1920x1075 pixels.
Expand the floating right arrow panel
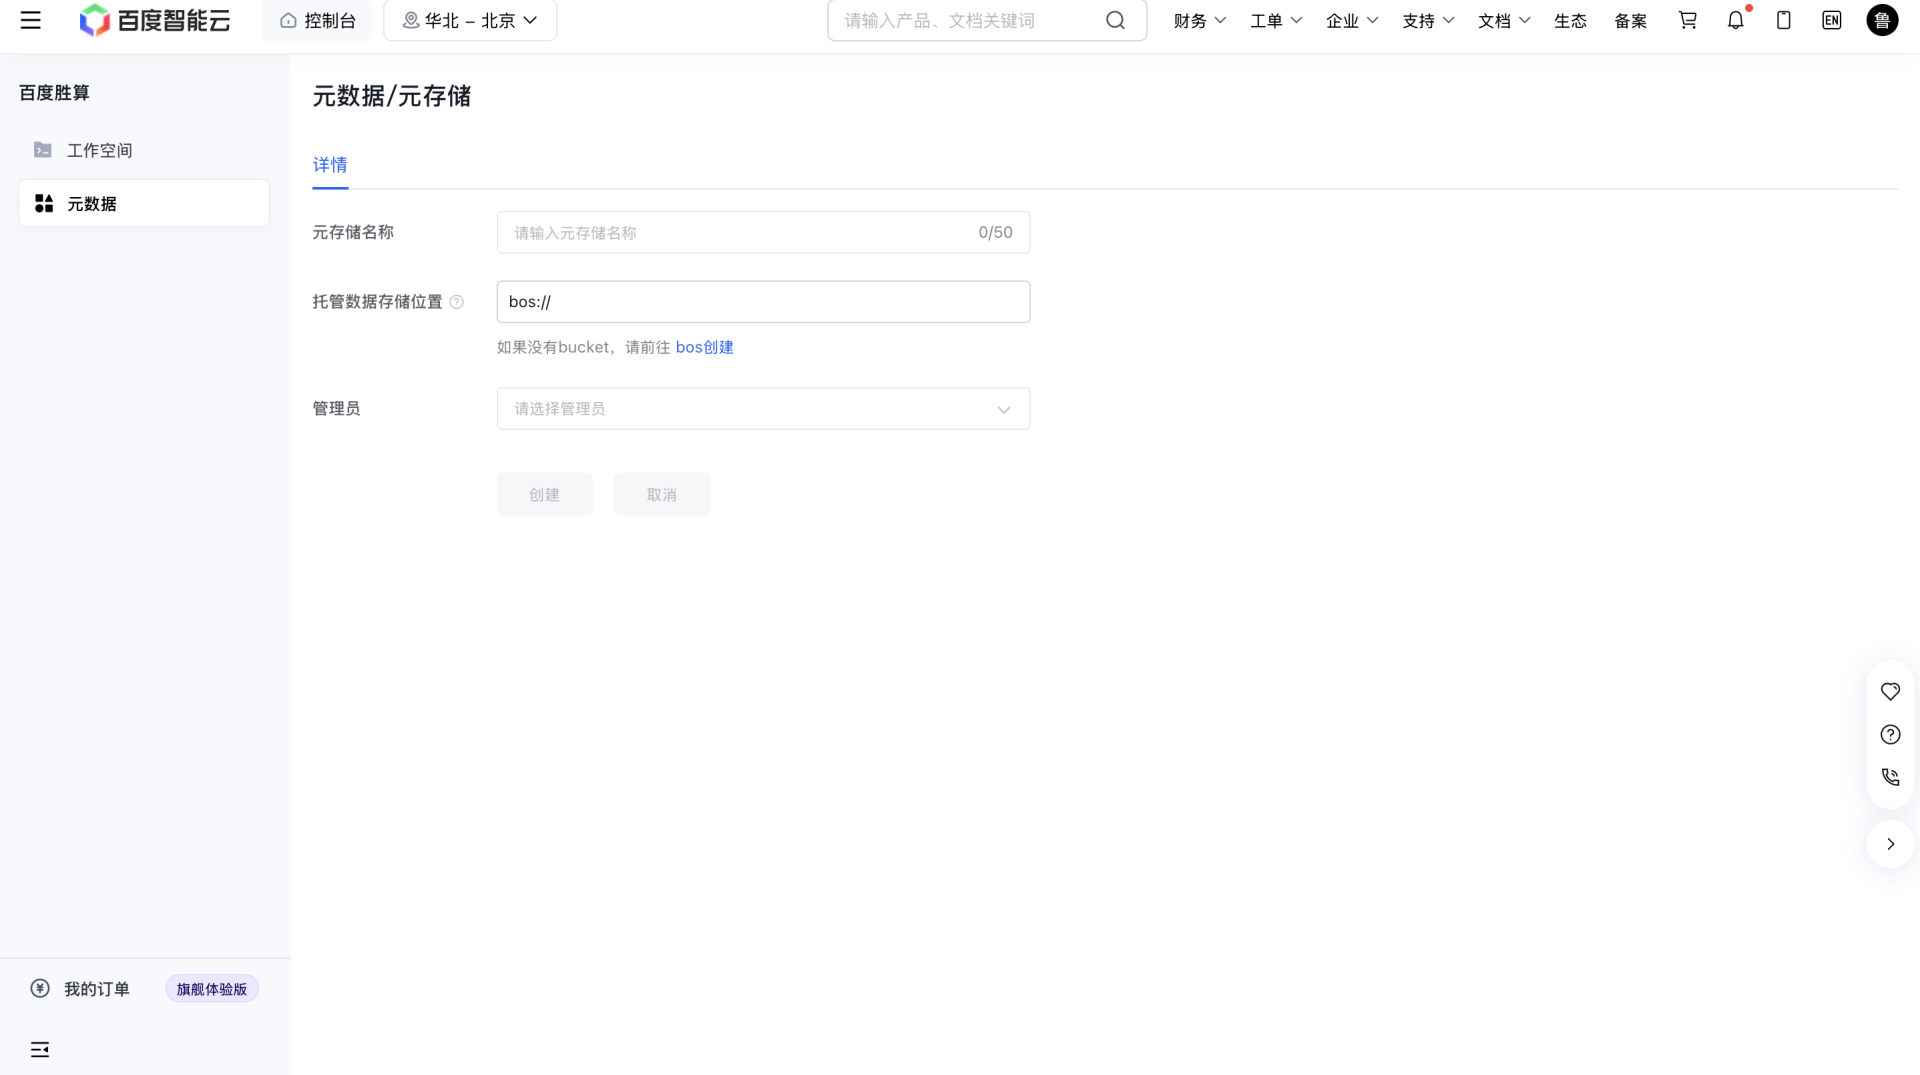point(1890,844)
